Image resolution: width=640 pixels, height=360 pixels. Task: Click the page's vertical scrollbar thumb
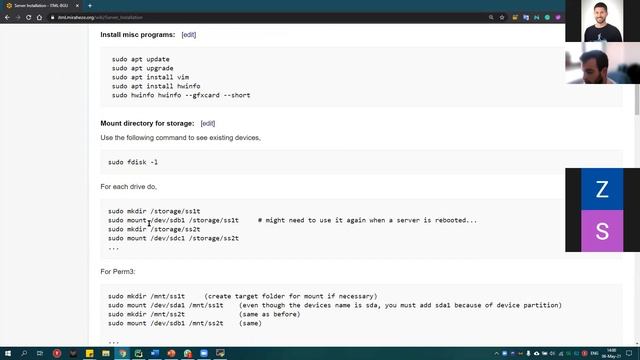click(x=637, y=100)
